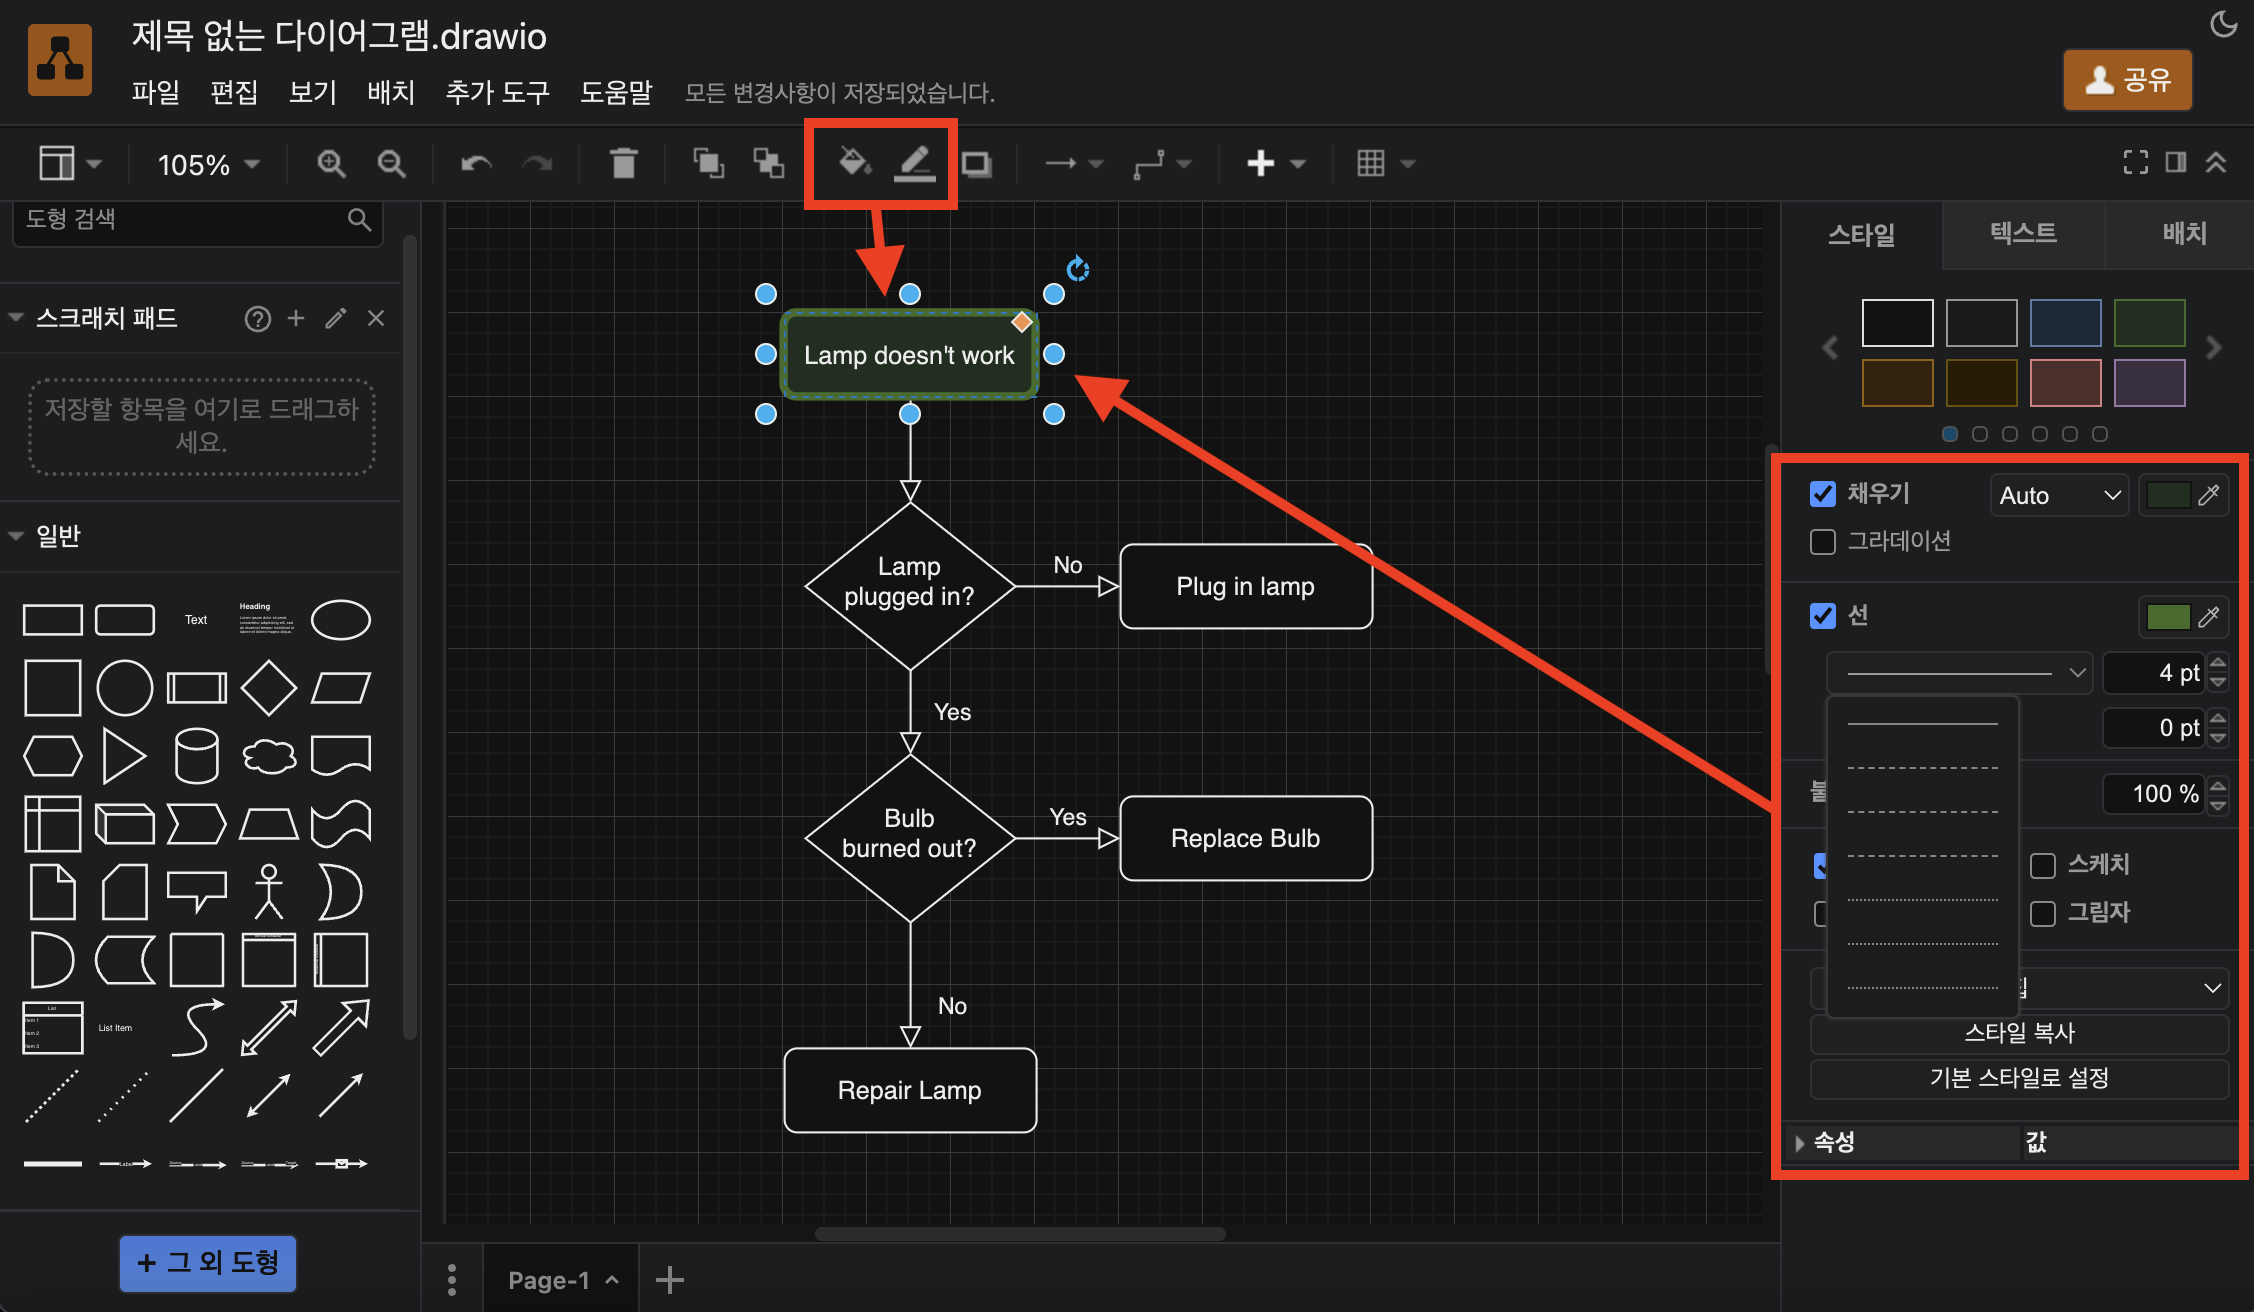Pick the ellipse shape in the library
This screenshot has width=2254, height=1312.
pyautogui.click(x=341, y=620)
